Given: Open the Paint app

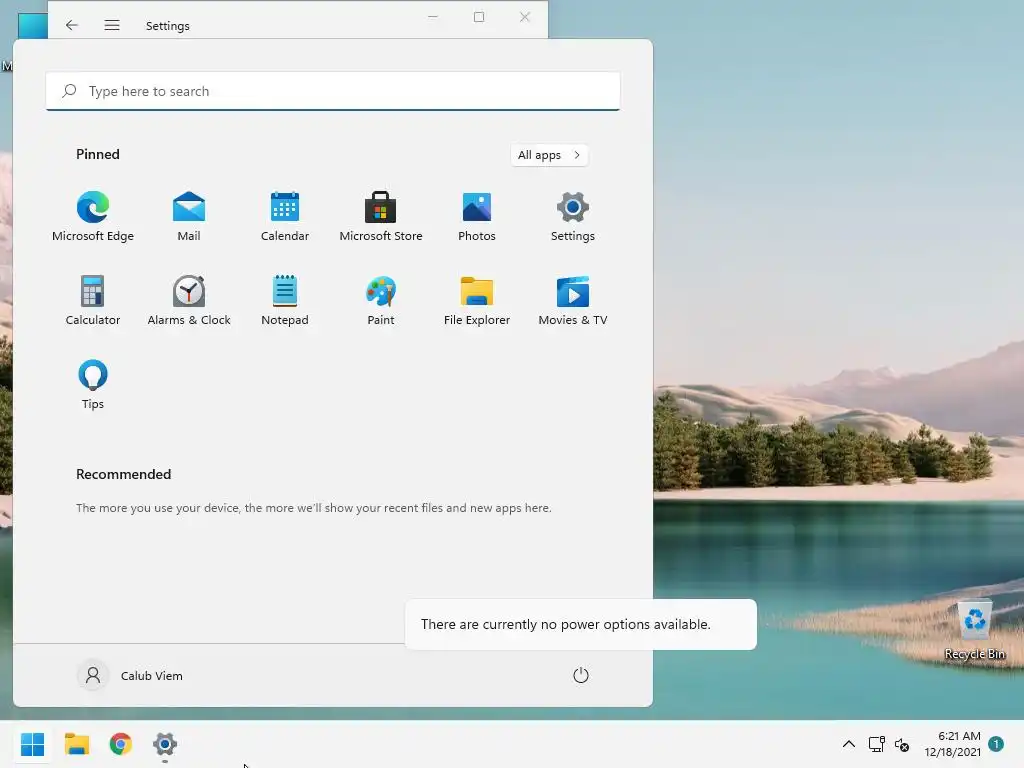Looking at the screenshot, I should 381,301.
